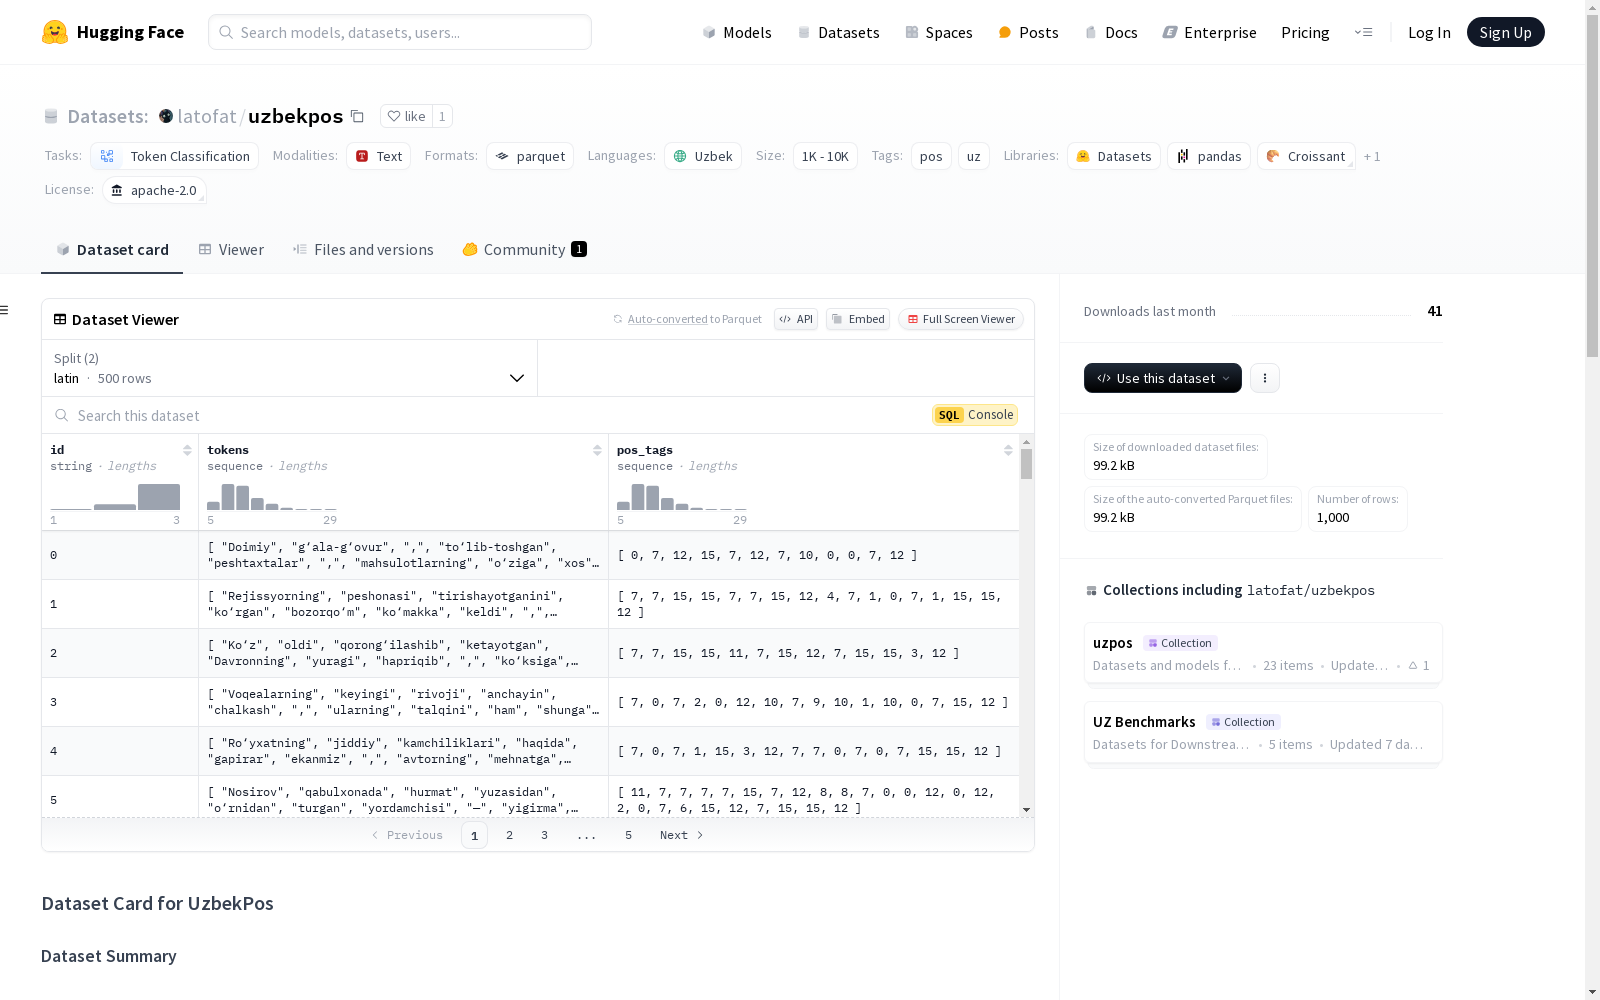The width and height of the screenshot is (1600, 1000).
Task: Open the Pricing page
Action: pyautogui.click(x=1305, y=32)
